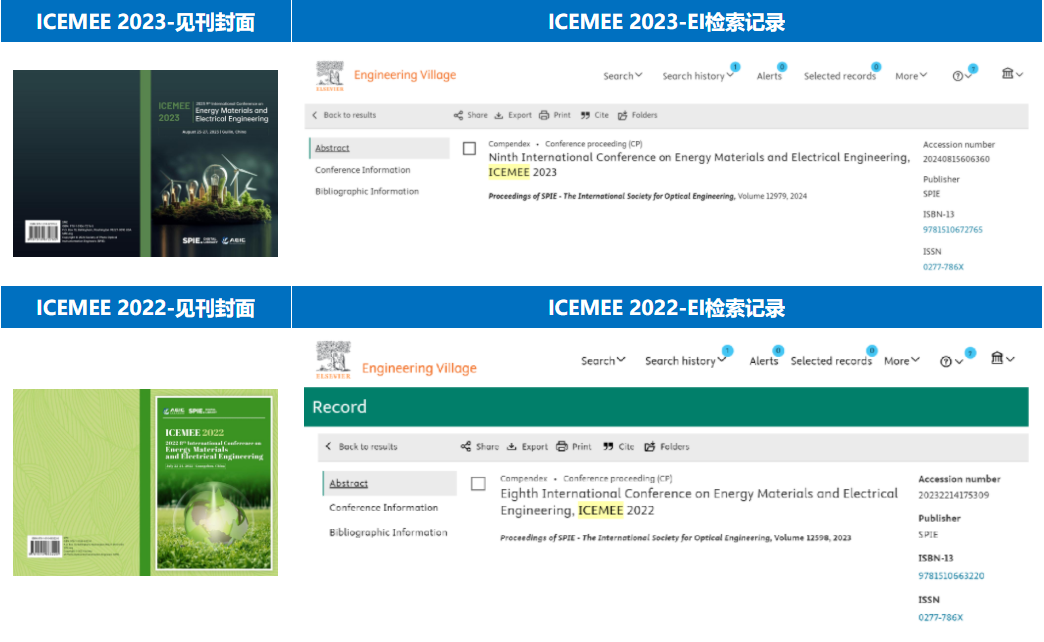Open Folders for the ICEMEE 2023 record
The width and height of the screenshot is (1044, 642).
(637, 115)
